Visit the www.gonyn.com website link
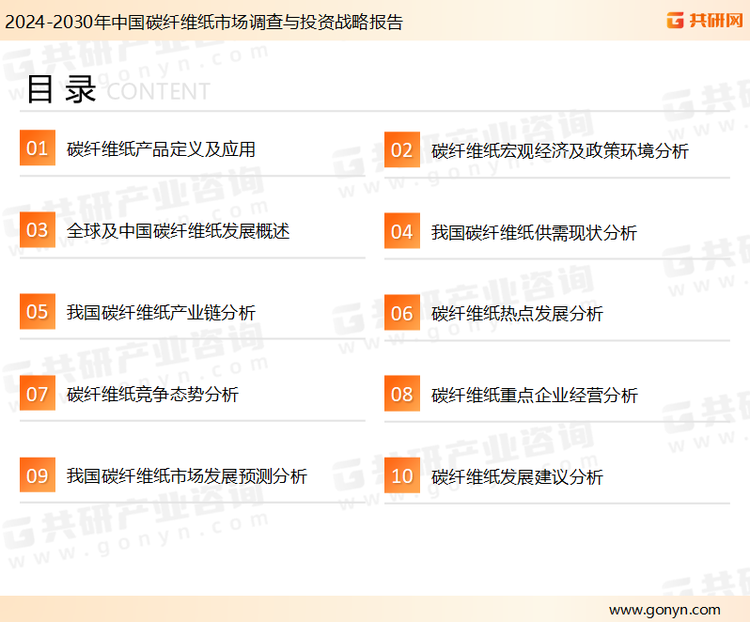 [664, 609]
